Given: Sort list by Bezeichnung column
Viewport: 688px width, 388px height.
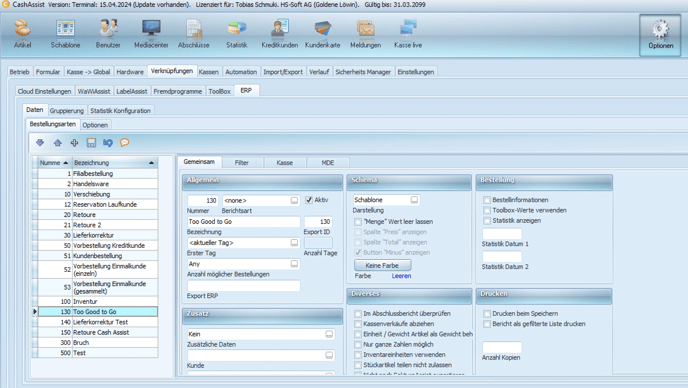Looking at the screenshot, I should point(114,162).
